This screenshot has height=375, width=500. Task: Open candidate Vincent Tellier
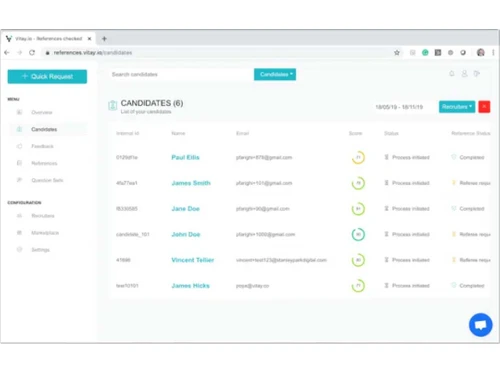pos(193,260)
